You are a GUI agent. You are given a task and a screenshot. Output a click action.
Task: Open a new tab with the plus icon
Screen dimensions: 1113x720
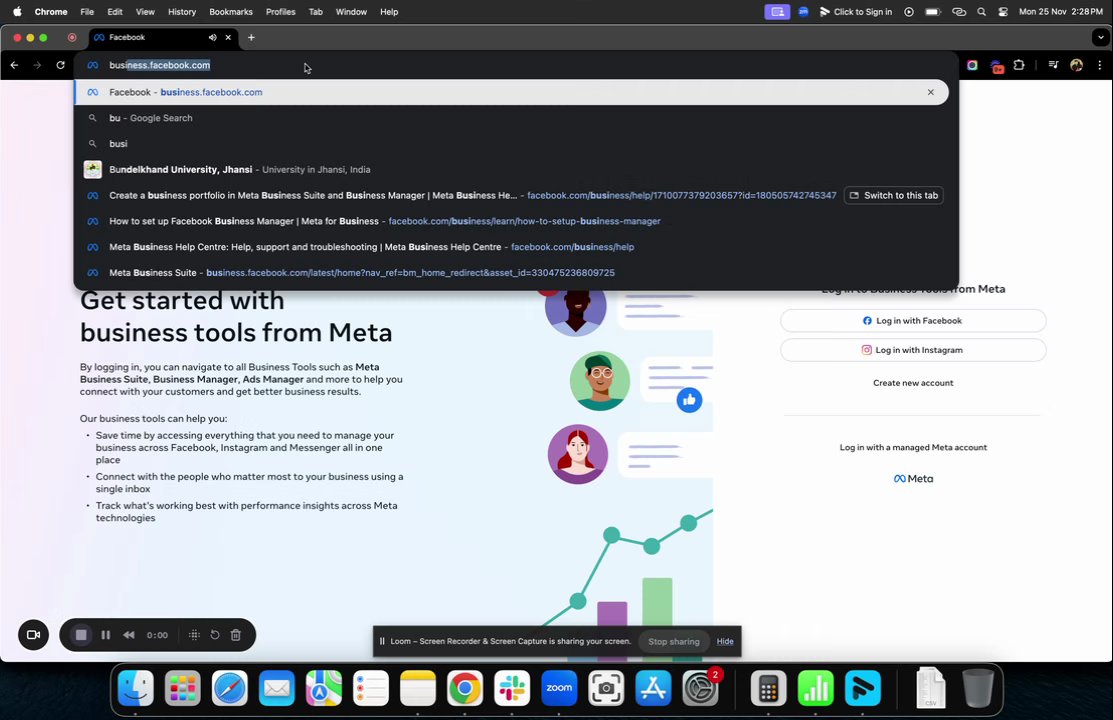251,38
